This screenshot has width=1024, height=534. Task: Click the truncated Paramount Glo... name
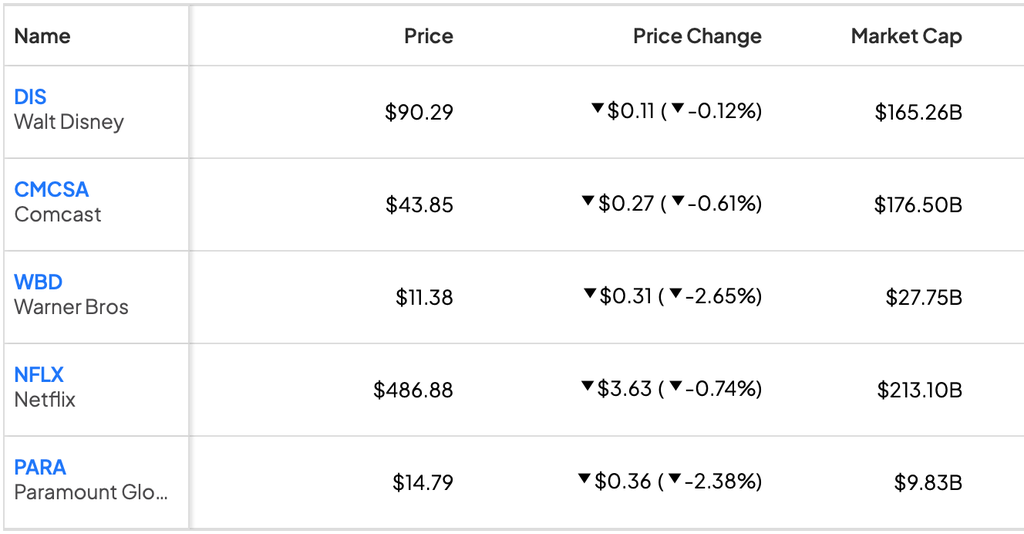(91, 492)
